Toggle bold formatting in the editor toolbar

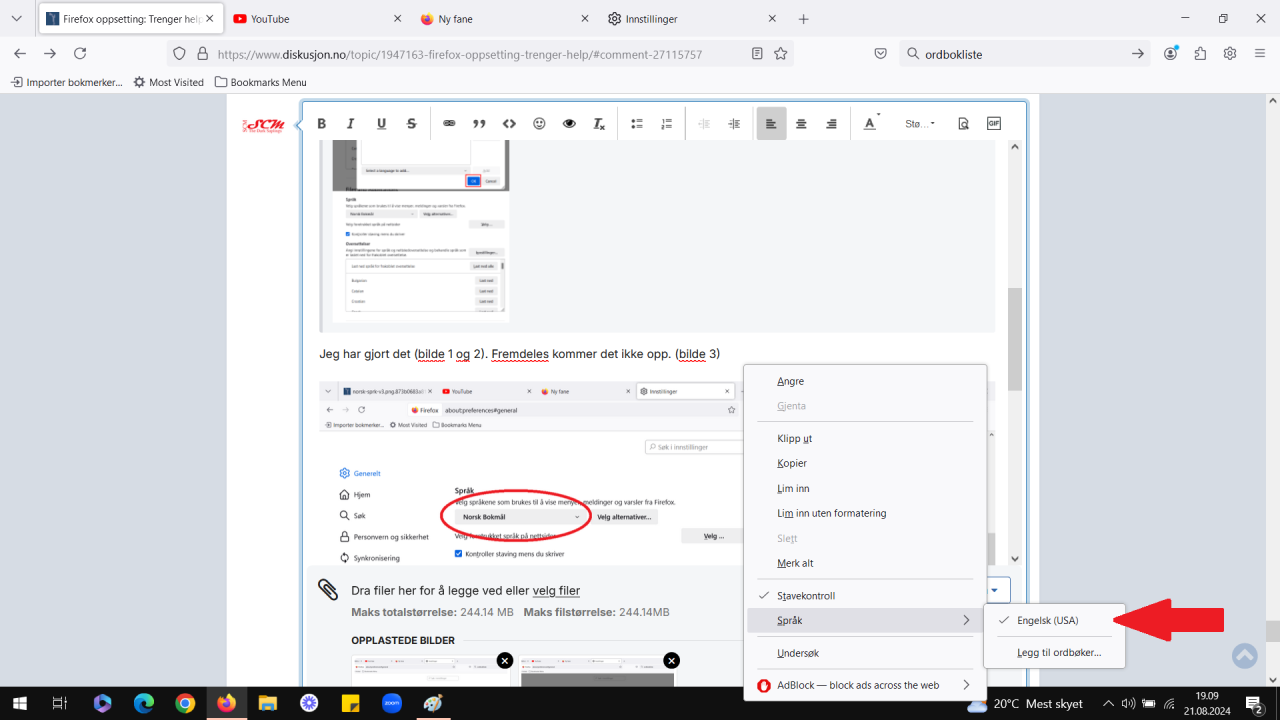tap(321, 123)
